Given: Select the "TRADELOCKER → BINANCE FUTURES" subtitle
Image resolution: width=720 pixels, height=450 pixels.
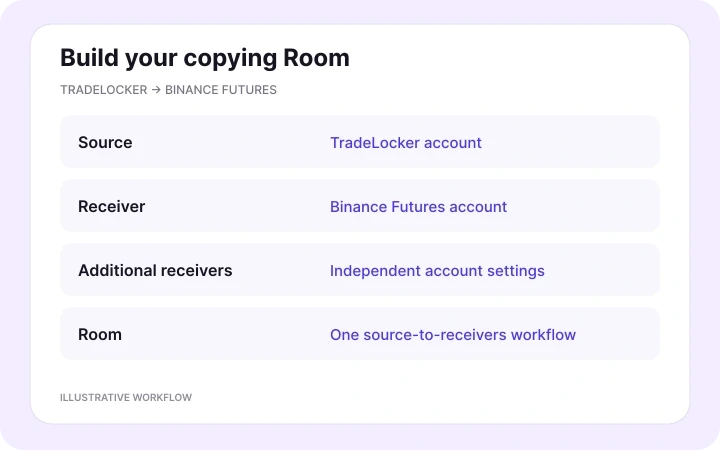Looking at the screenshot, I should (169, 90).
